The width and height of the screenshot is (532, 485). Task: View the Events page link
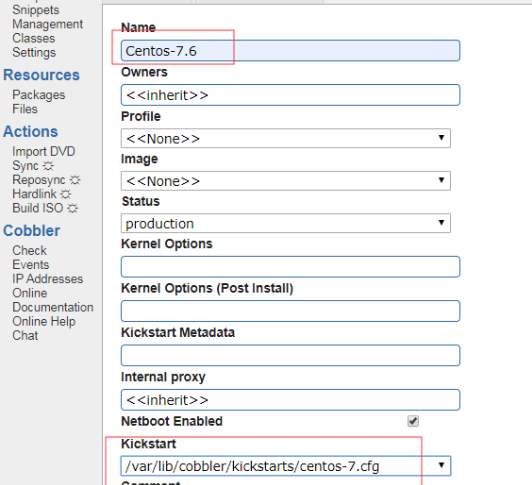coord(31,265)
